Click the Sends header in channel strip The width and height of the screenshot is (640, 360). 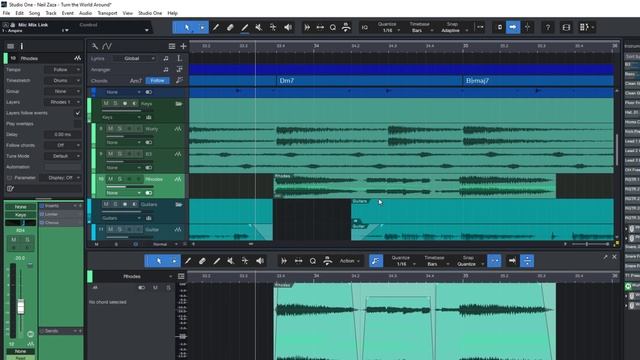[60, 331]
